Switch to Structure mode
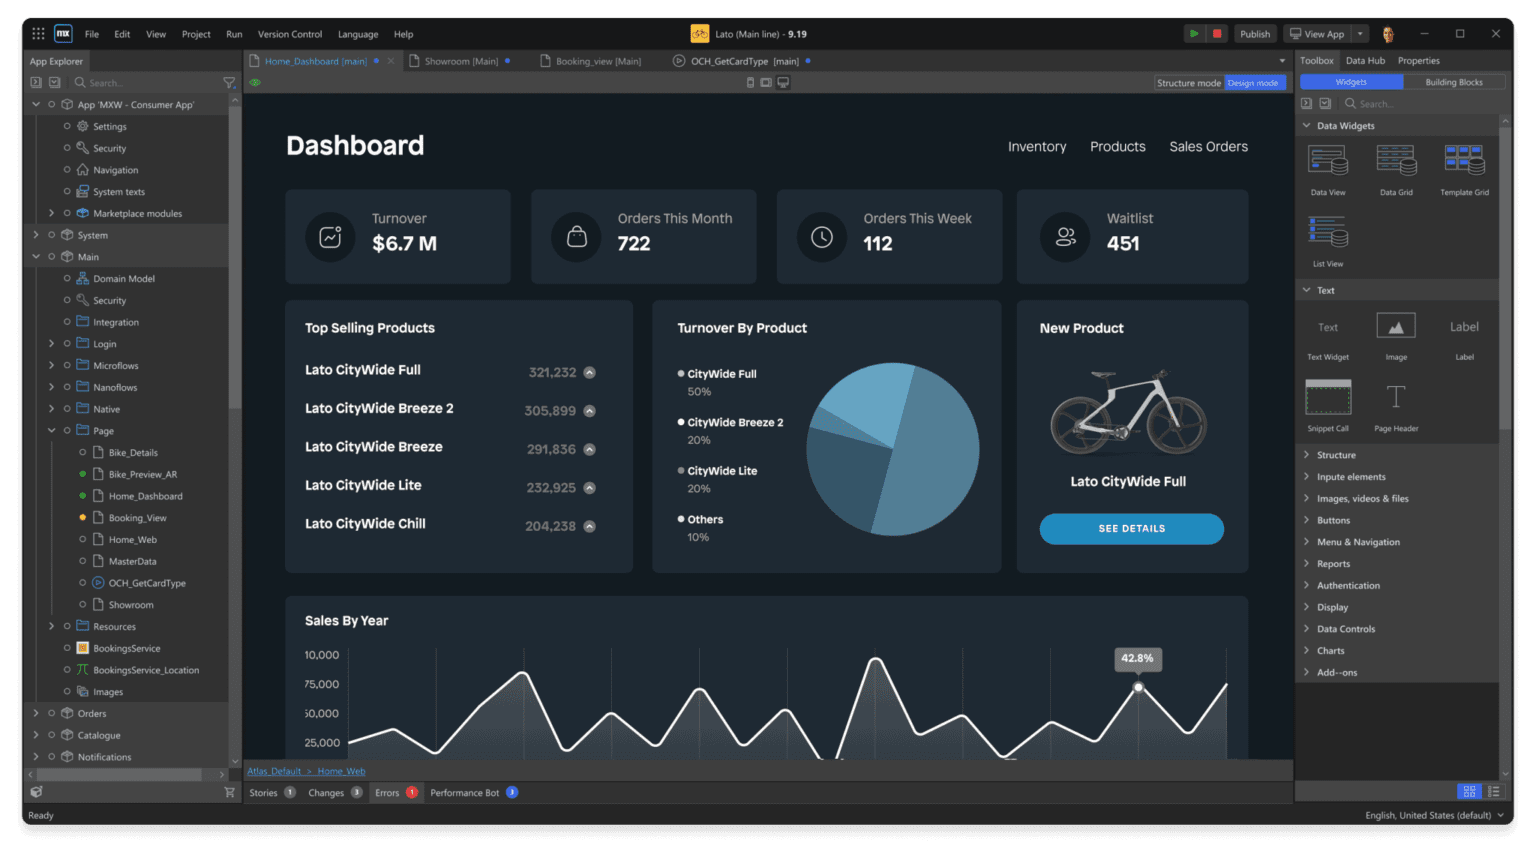The image size is (1536, 851). (x=1188, y=83)
